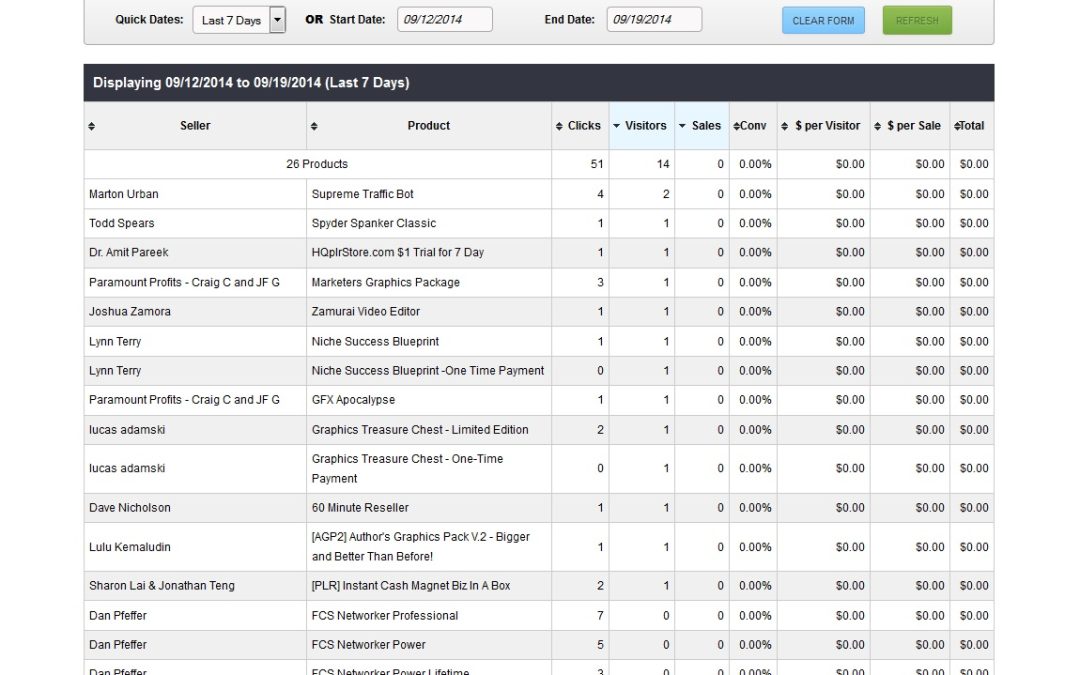Sort by $ per Visitor arrows
This screenshot has height=675, width=1080.
(x=785, y=126)
